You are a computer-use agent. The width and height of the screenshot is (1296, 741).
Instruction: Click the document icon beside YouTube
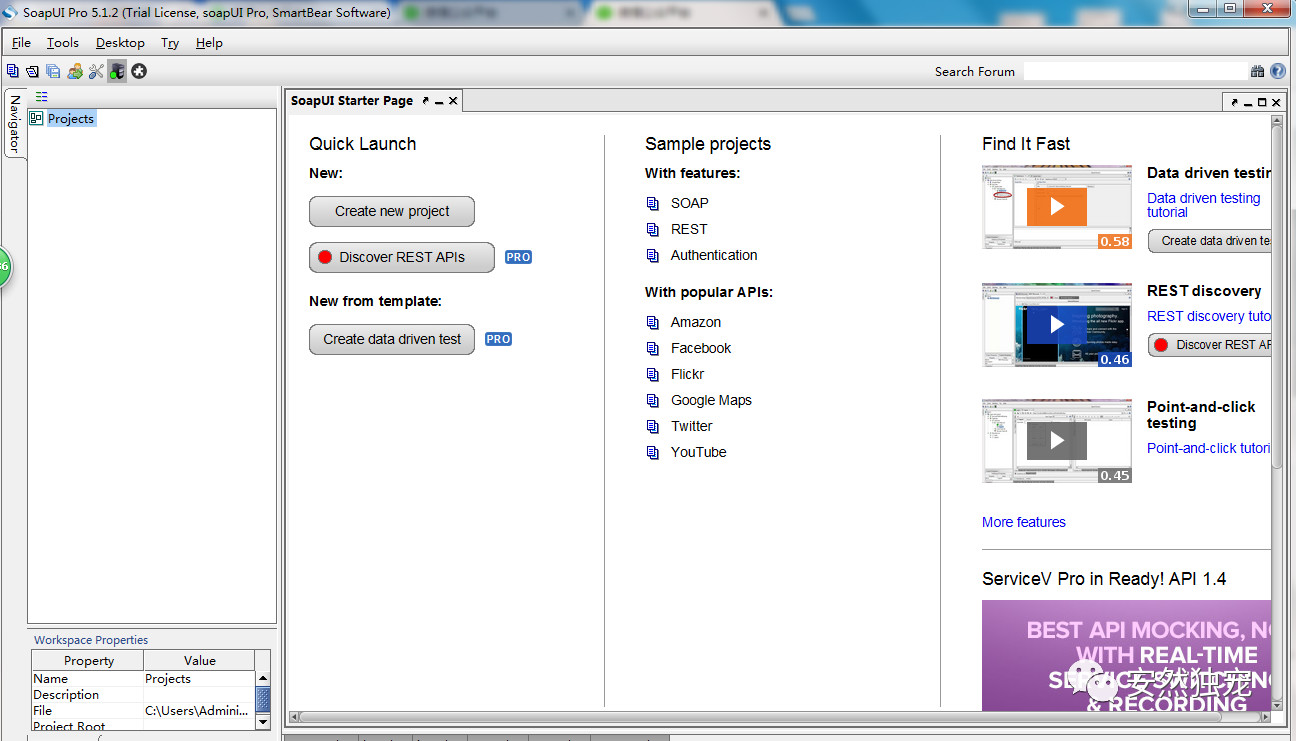[x=653, y=452]
